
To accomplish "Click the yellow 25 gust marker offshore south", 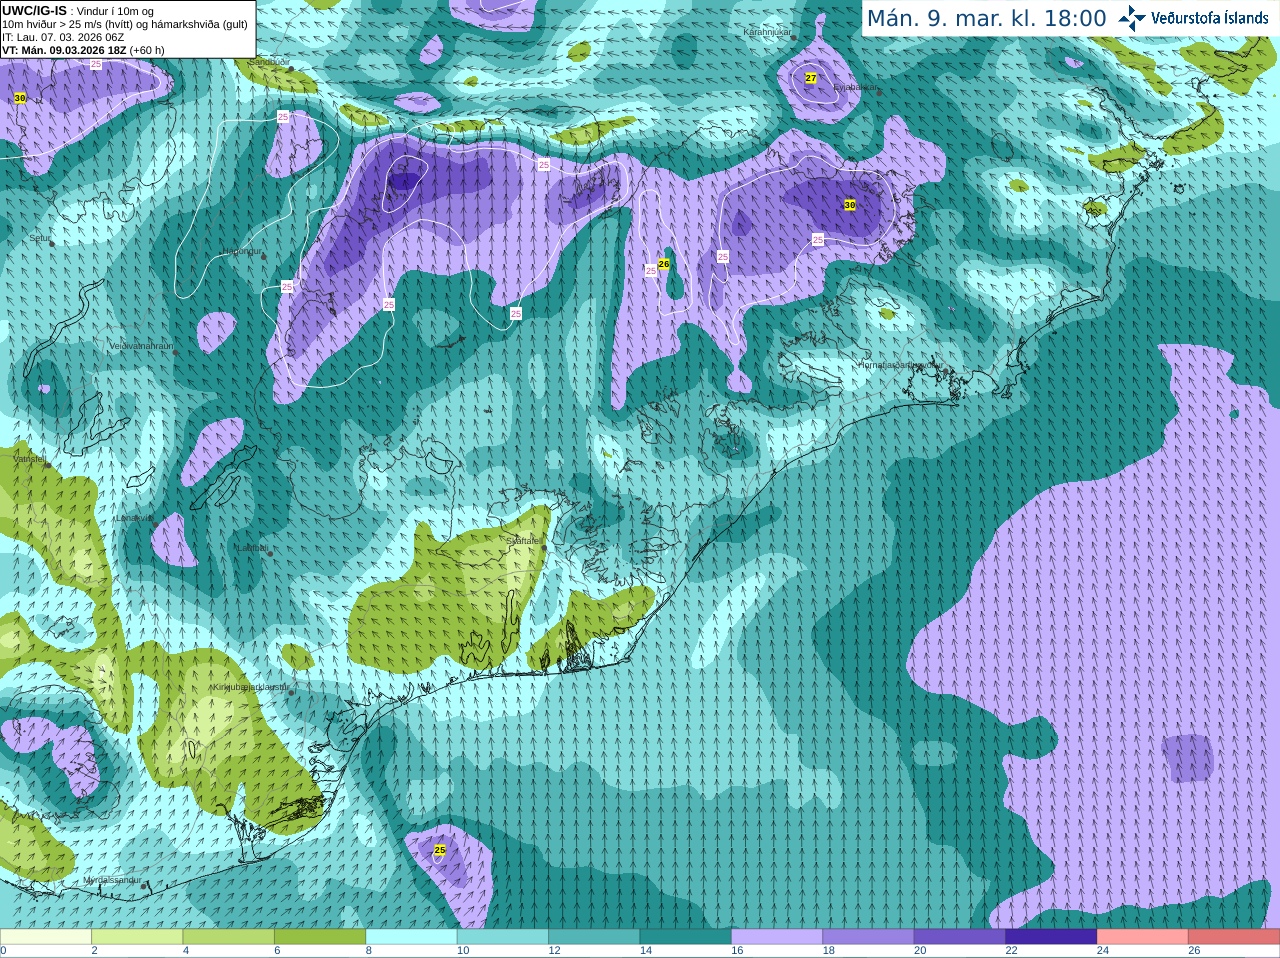I will pyautogui.click(x=440, y=850).
